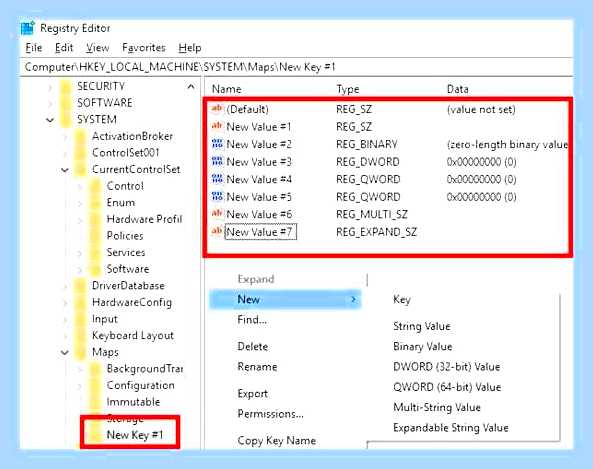Choose Rename in the context menu

click(x=257, y=367)
